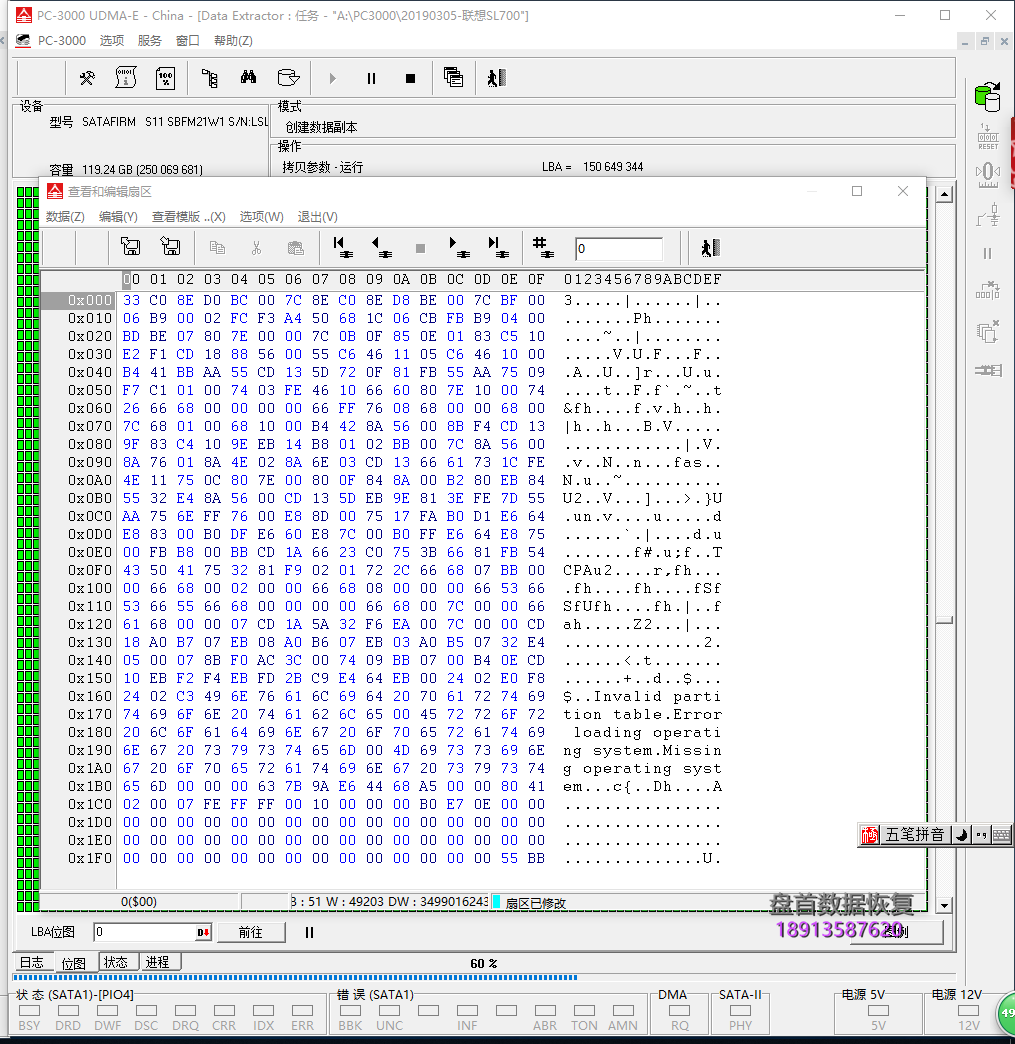Screen dimensions: 1015x1044
Task: Open the tree structure view icon
Action: point(210,78)
